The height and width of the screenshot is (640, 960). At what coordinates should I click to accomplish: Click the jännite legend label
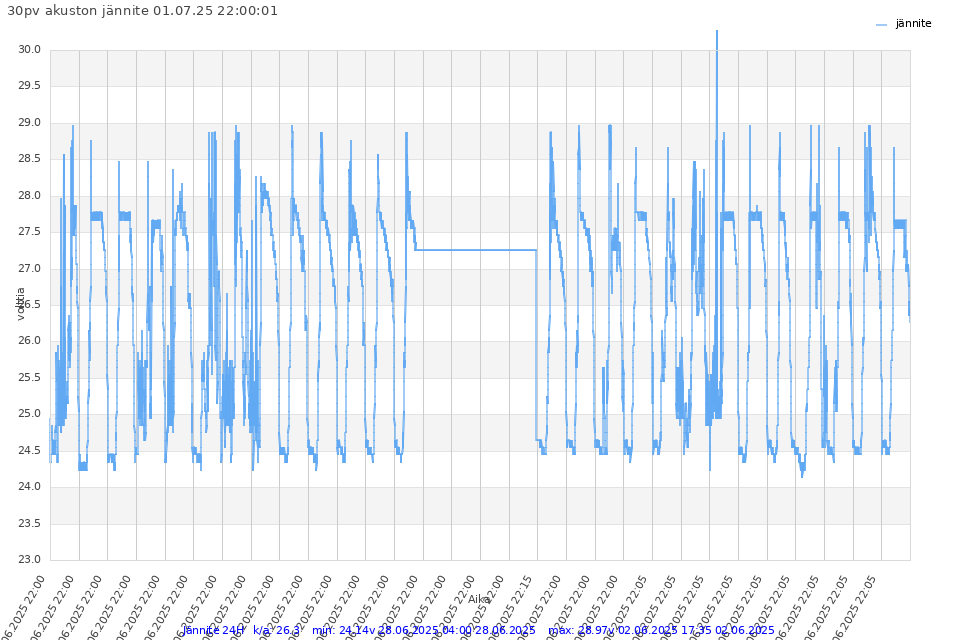(x=913, y=23)
